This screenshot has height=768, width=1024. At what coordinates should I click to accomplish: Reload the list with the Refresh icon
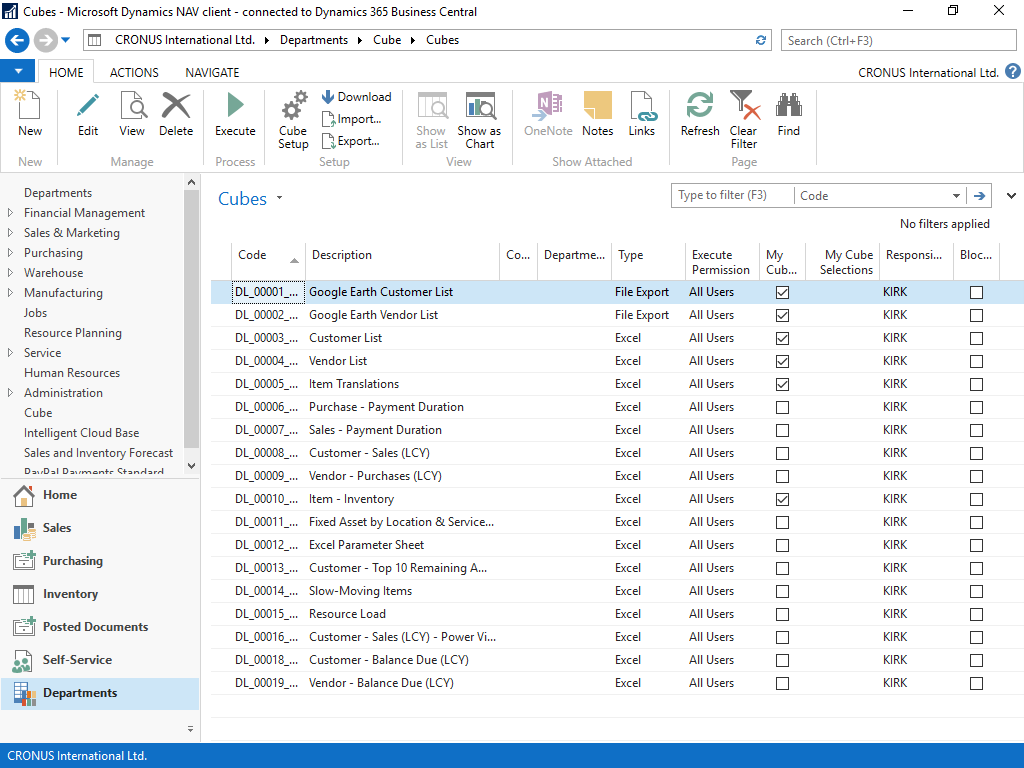(x=700, y=114)
